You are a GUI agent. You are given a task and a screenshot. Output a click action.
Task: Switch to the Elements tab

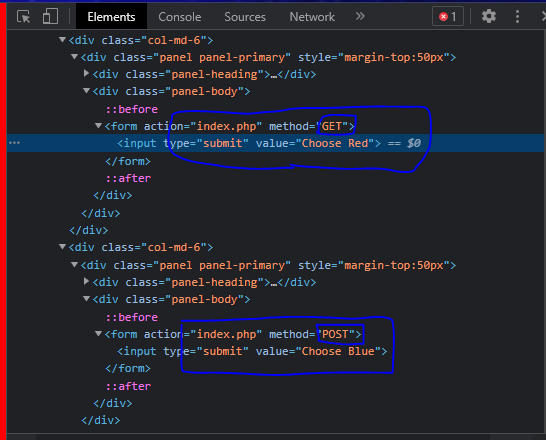coord(111,17)
